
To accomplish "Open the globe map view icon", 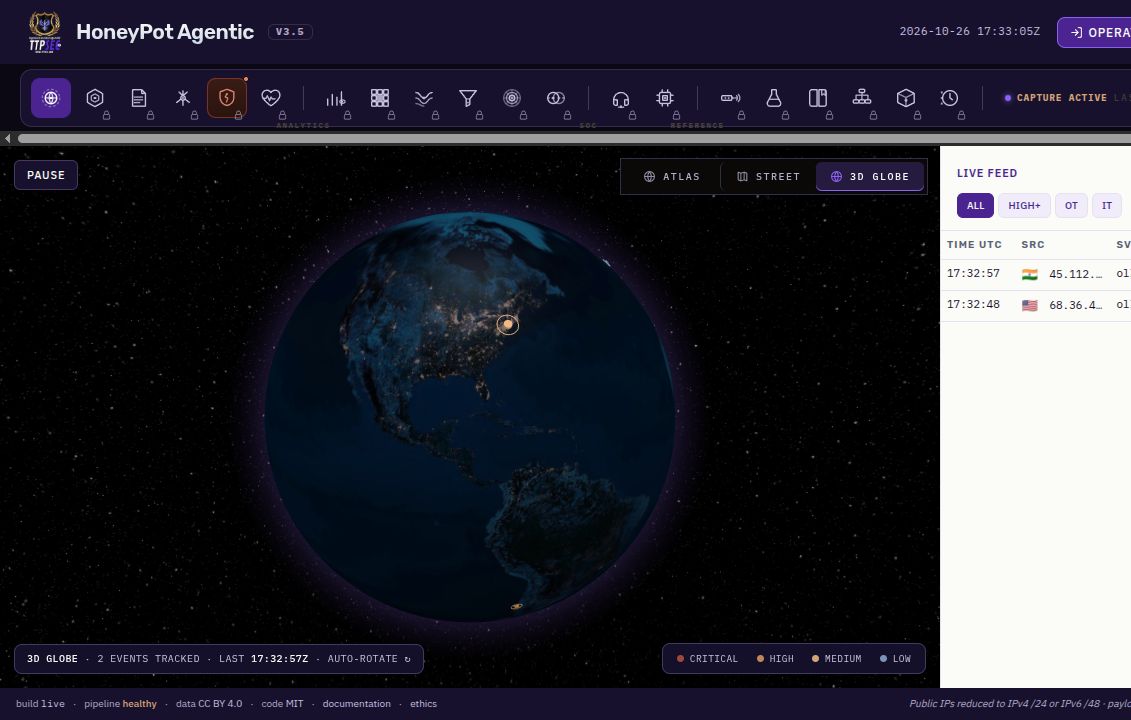I will pyautogui.click(x=50, y=98).
